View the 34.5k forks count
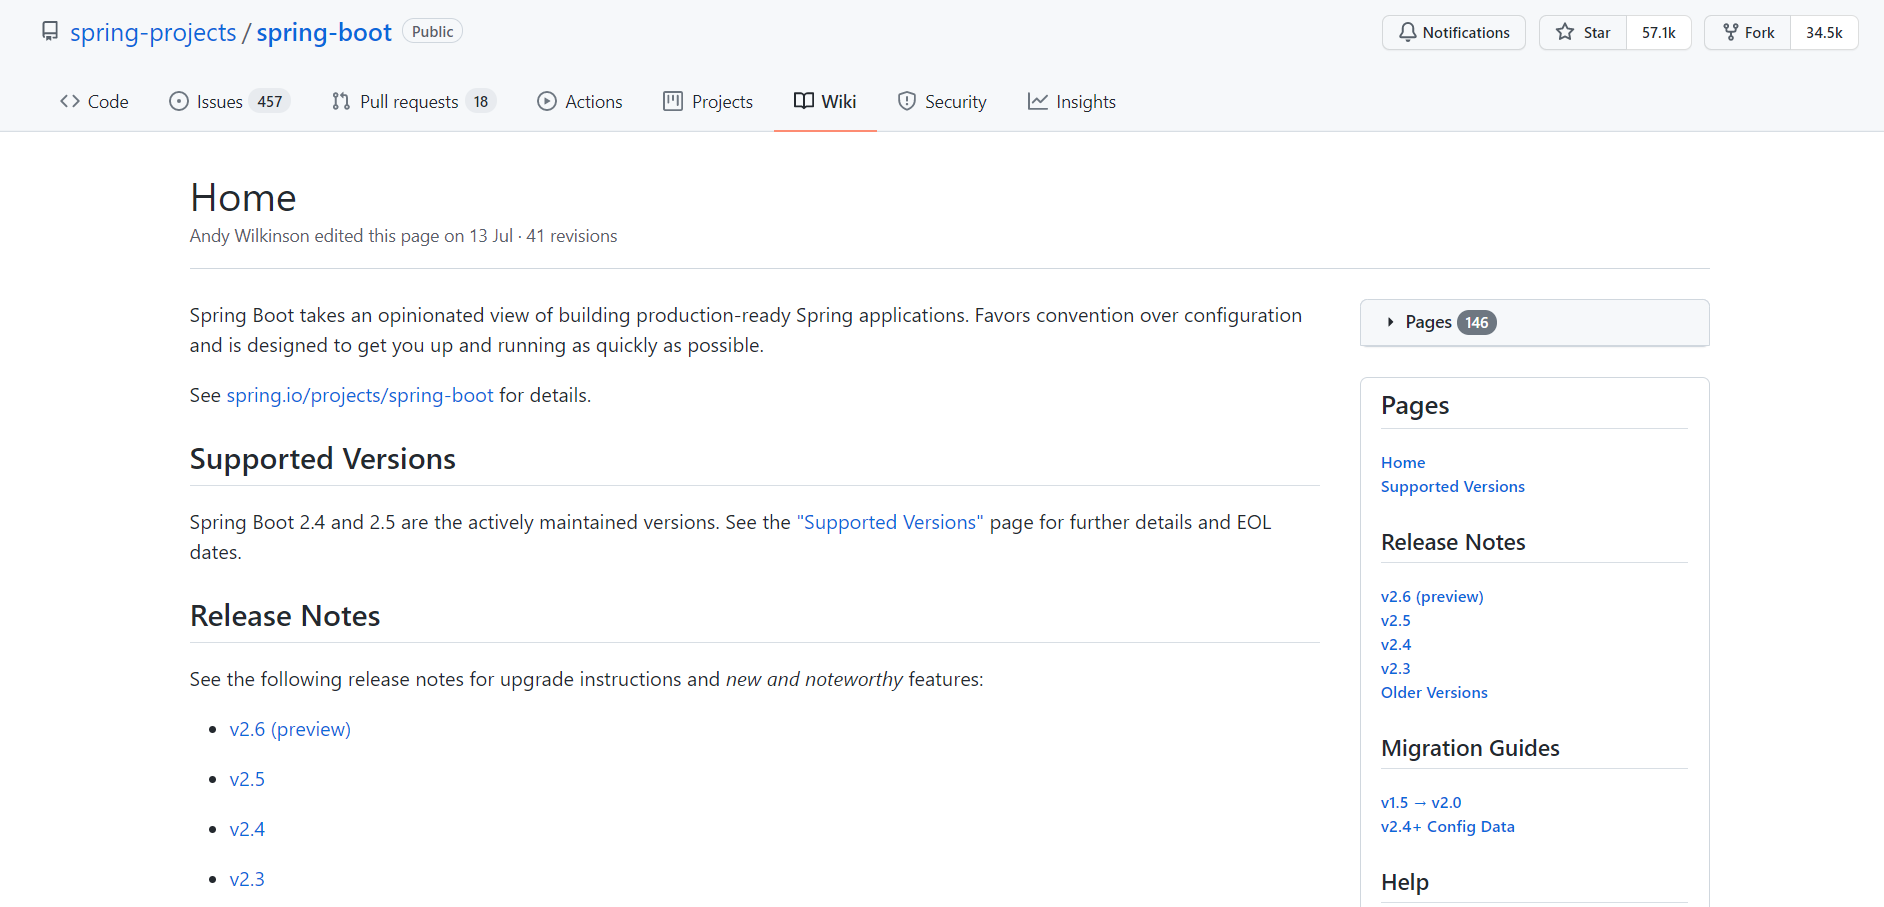This screenshot has height=907, width=1884. point(1824,32)
